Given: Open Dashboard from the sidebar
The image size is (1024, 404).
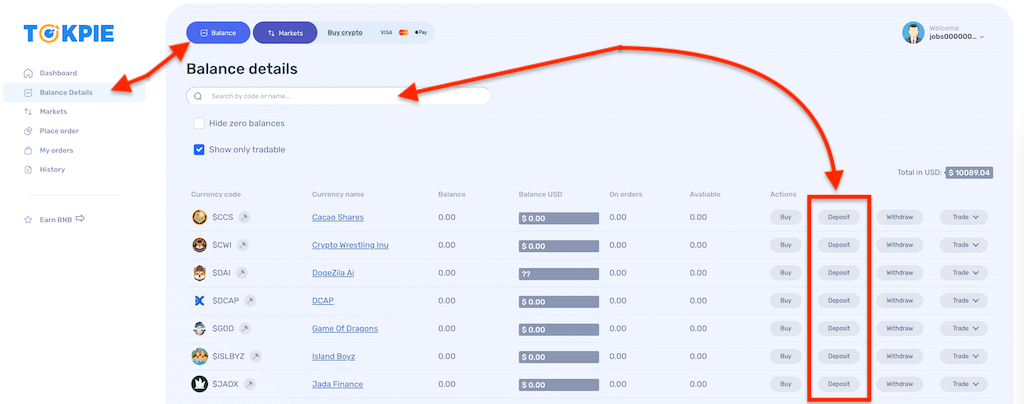Looking at the screenshot, I should tap(57, 73).
